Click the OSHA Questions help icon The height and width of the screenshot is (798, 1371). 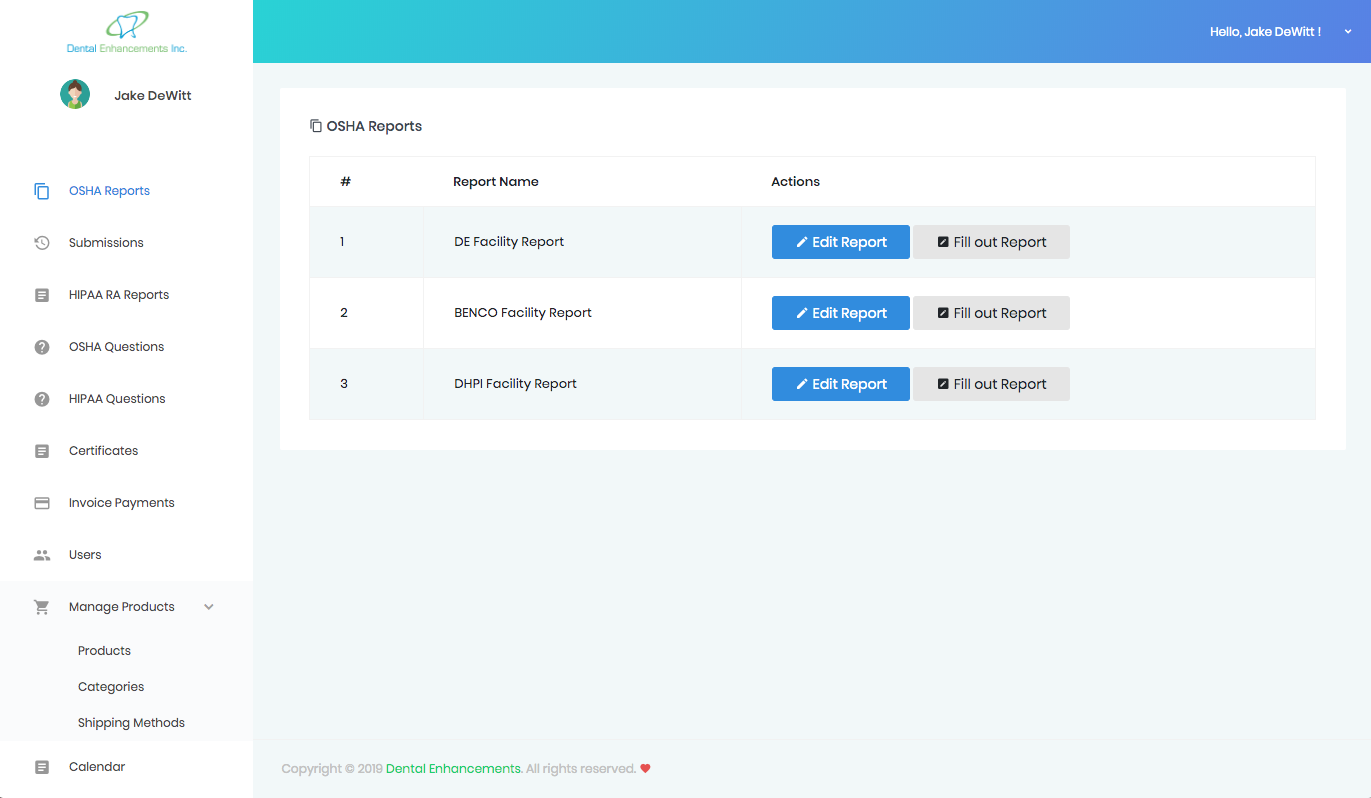[x=42, y=347]
